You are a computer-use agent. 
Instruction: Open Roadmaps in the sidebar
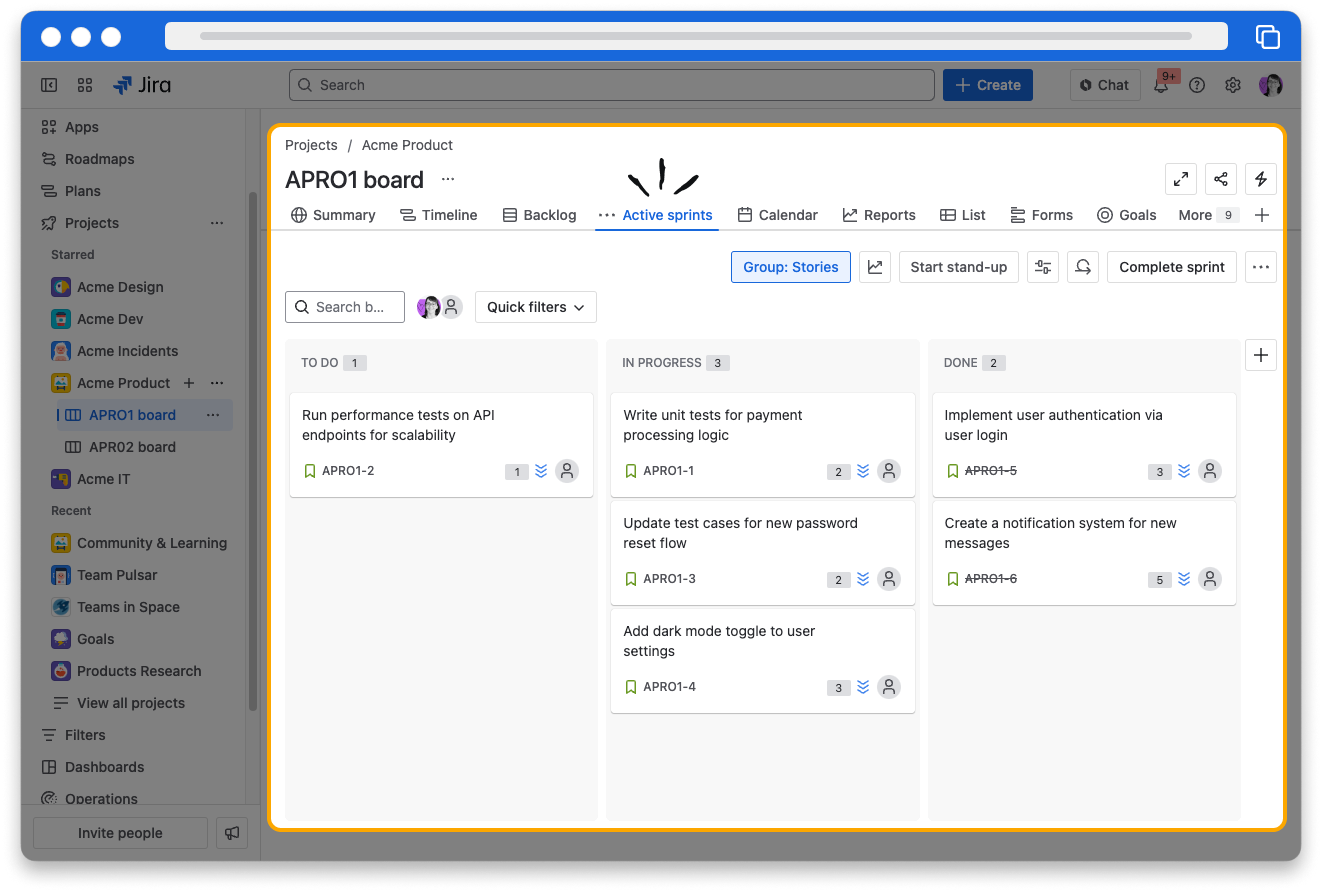(99, 159)
